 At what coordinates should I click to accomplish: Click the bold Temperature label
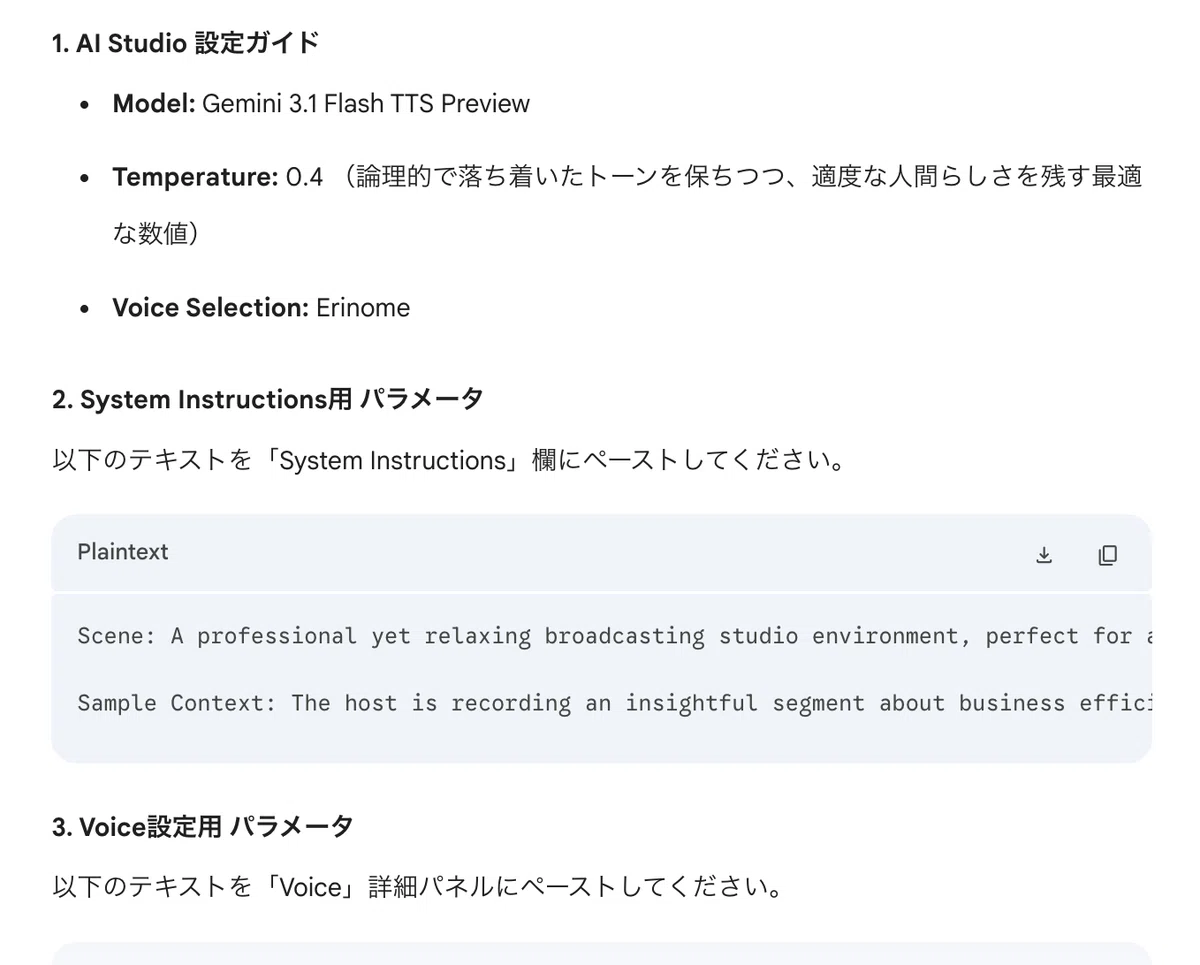tap(195, 177)
